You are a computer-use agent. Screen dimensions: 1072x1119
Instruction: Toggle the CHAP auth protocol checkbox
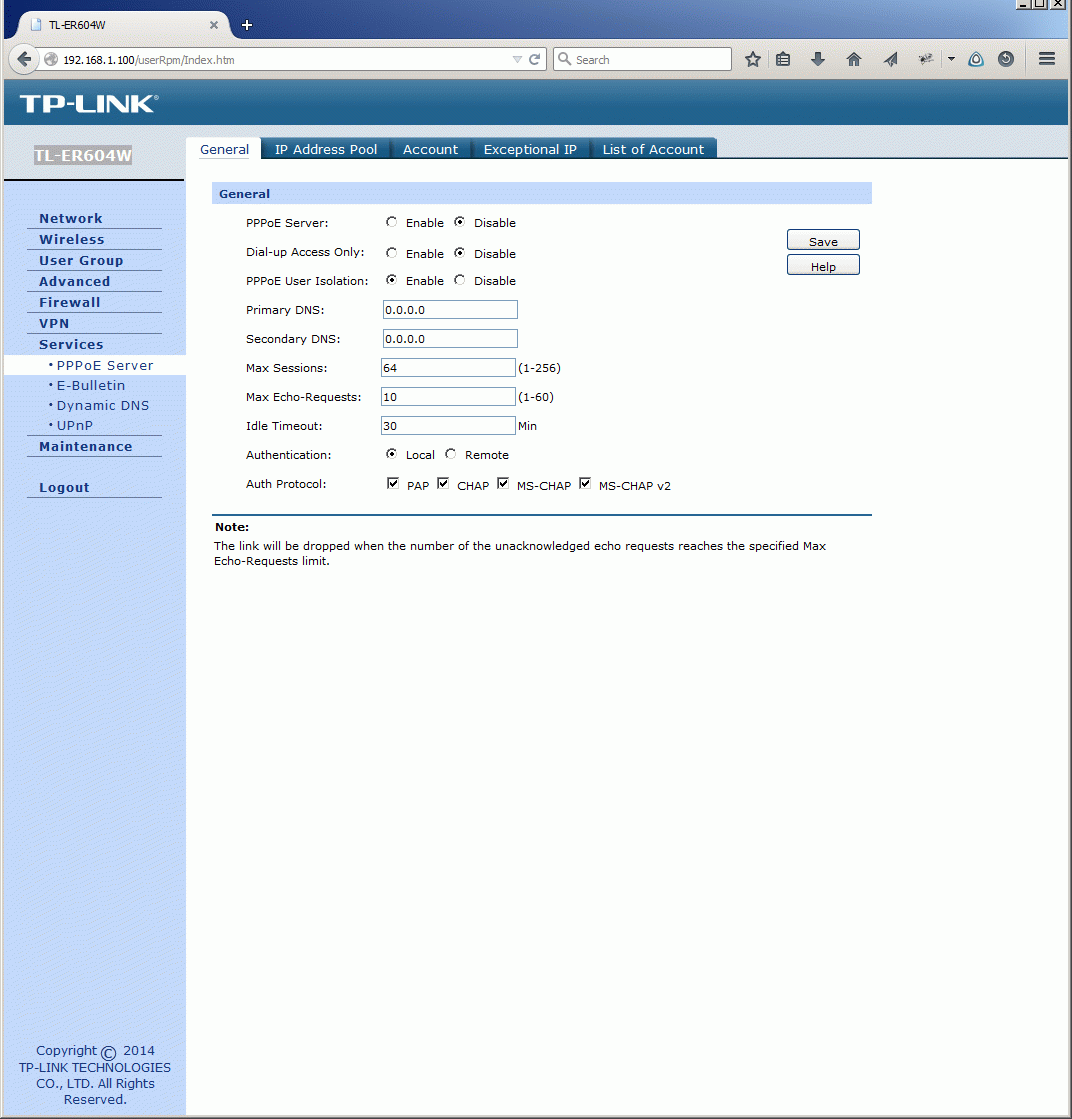coord(443,484)
